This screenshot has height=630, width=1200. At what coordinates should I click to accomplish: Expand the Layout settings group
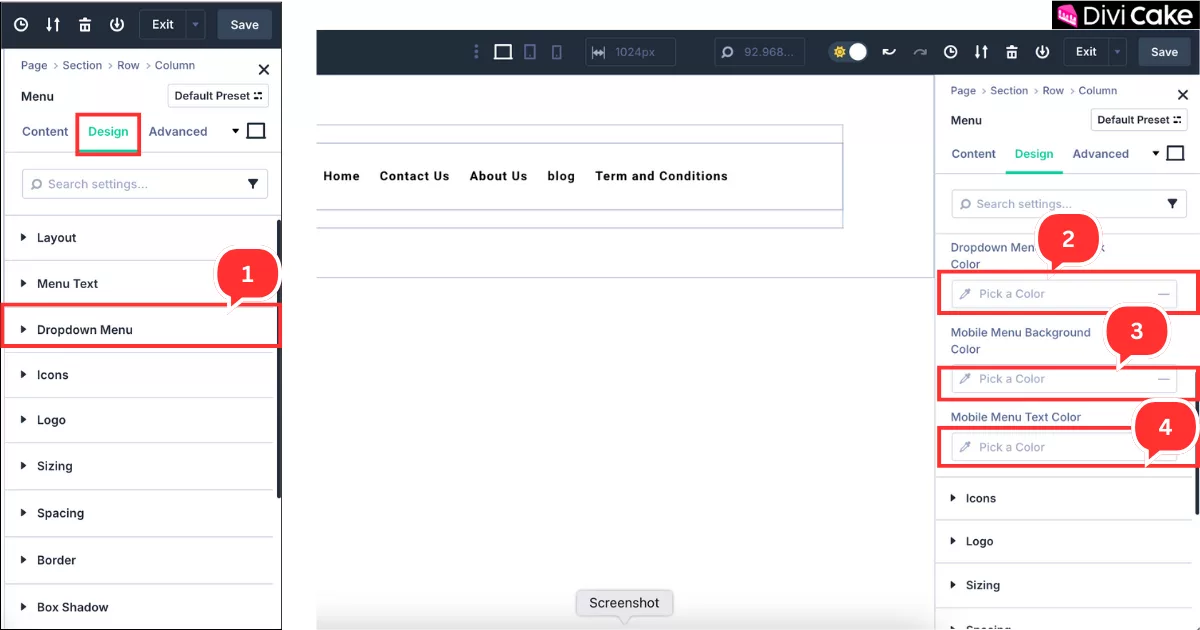pyautogui.click(x=139, y=238)
